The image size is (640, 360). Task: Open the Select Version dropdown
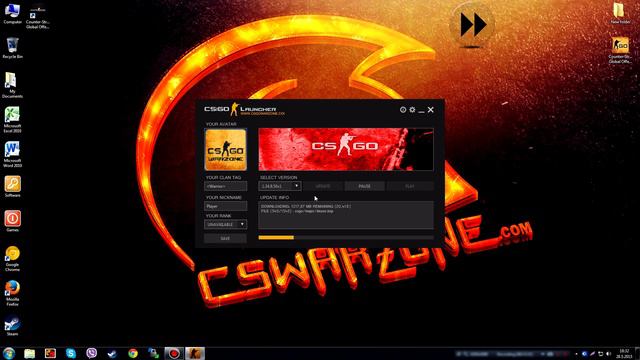click(280, 186)
